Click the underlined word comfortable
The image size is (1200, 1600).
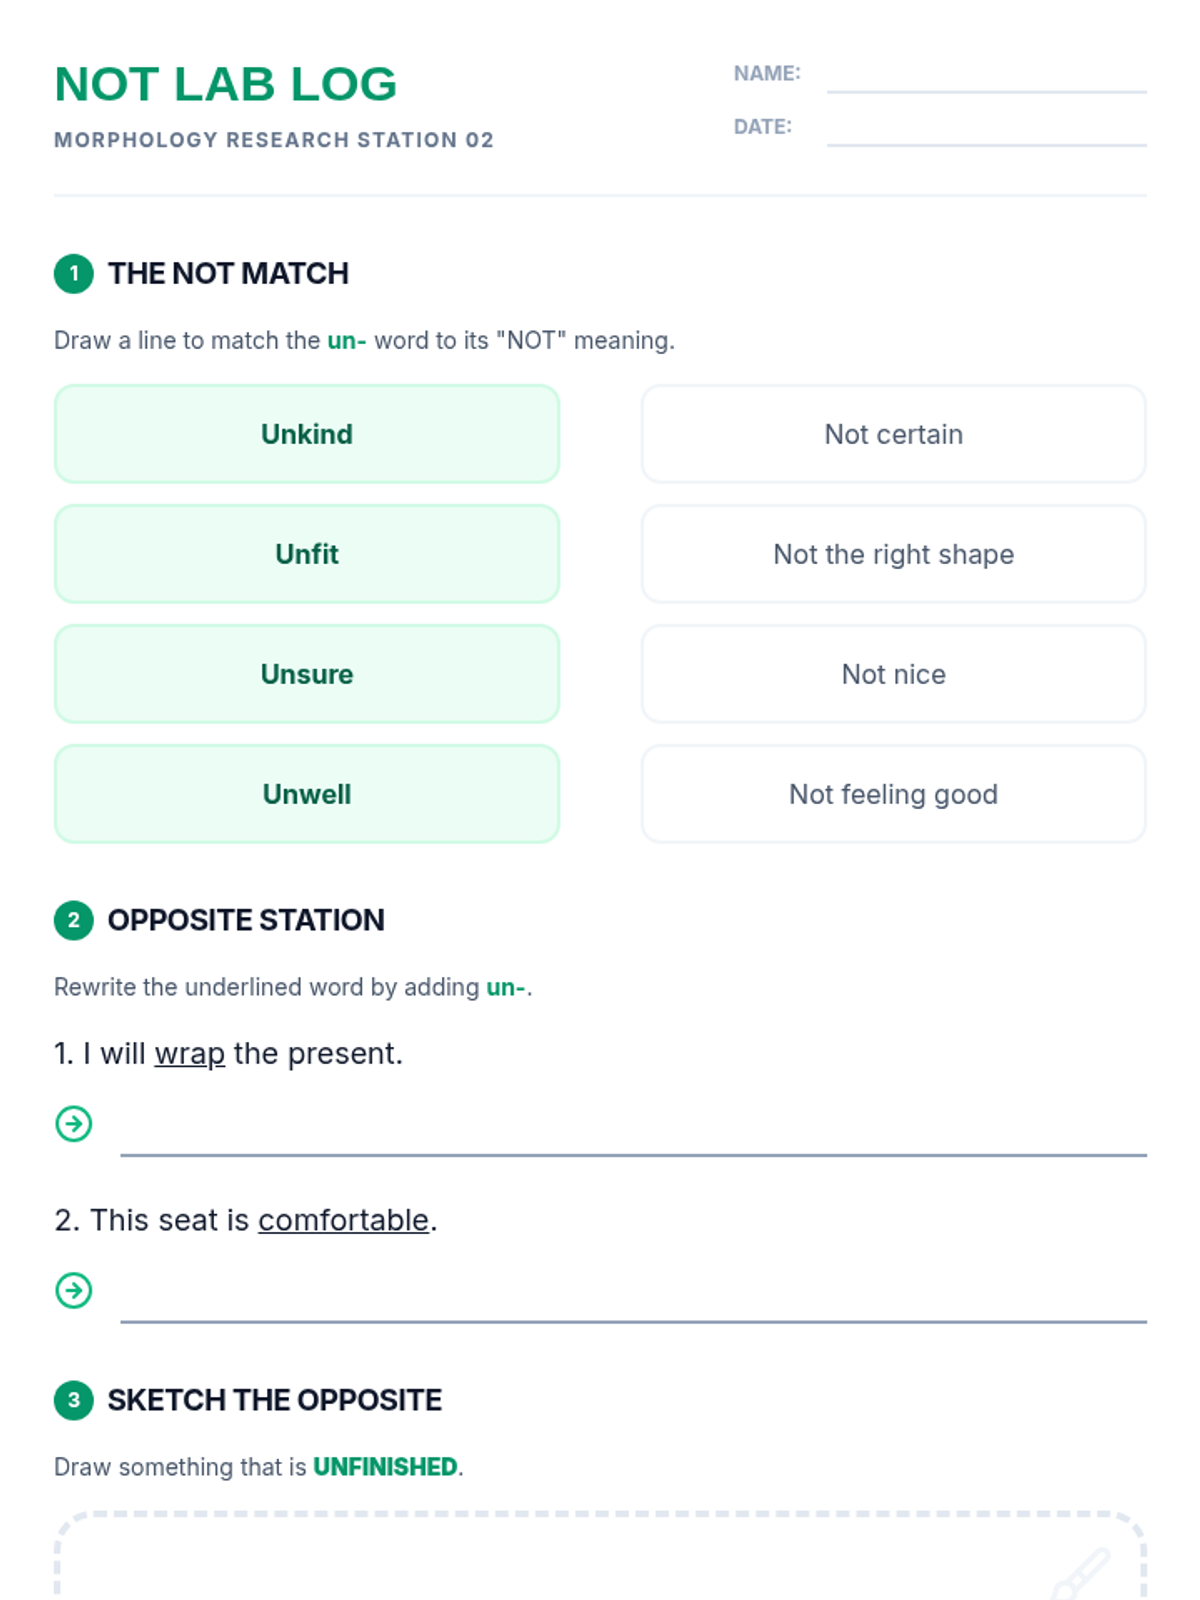[x=343, y=1220]
